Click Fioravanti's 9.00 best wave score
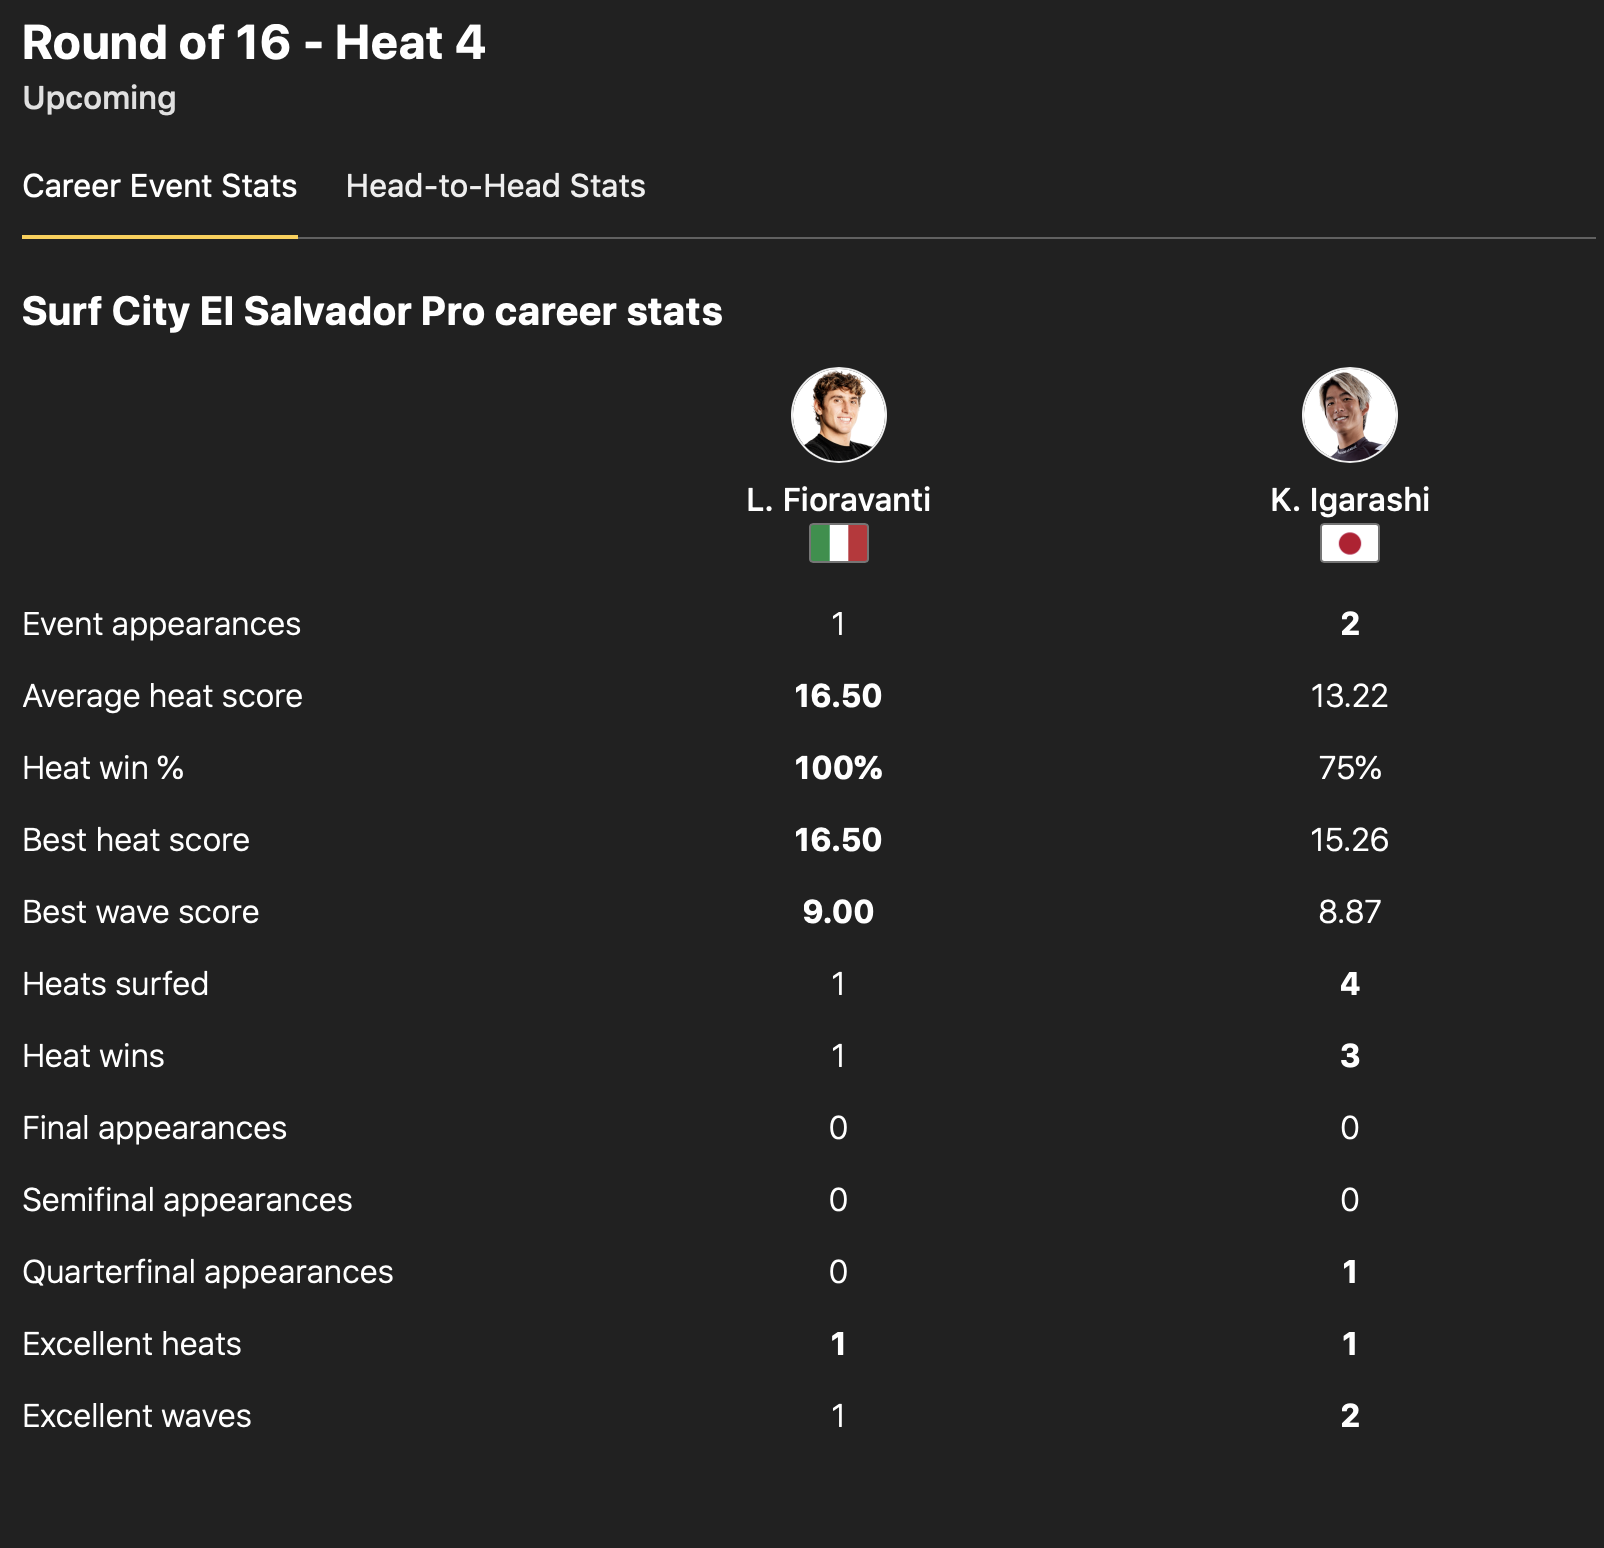The image size is (1604, 1548). point(838,912)
